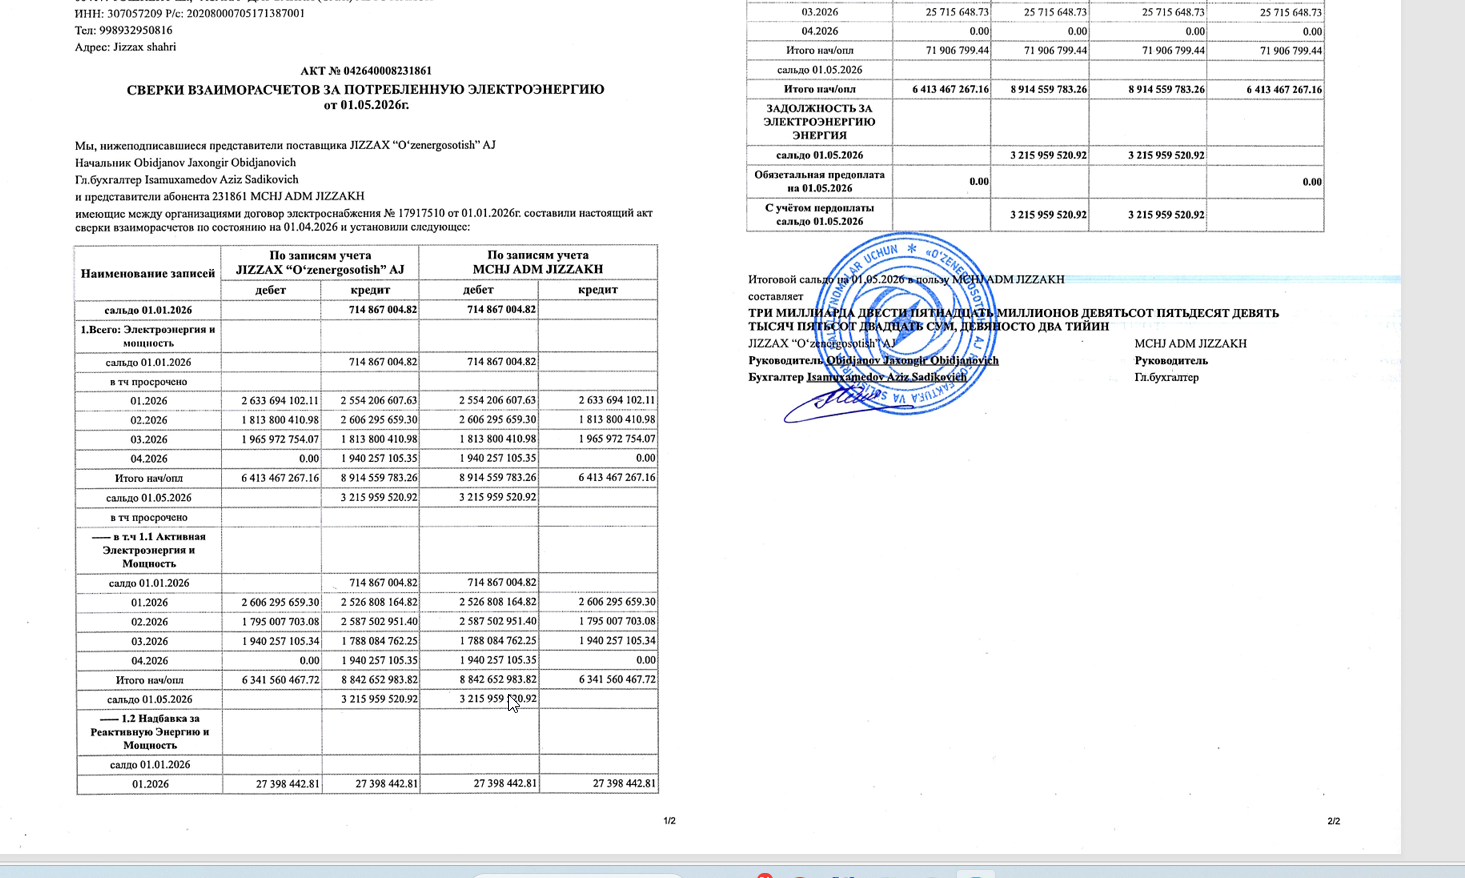Click the word составляет

point(776,297)
